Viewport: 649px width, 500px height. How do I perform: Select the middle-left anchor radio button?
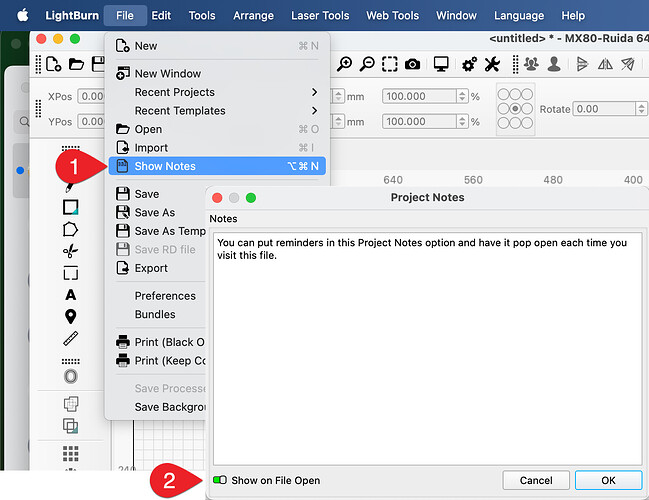tap(503, 109)
